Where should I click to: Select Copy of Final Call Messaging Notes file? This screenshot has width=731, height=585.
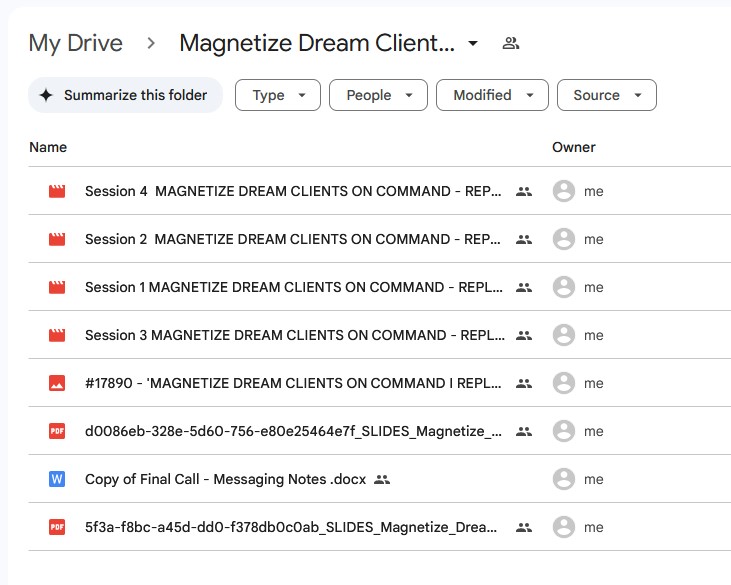[x=225, y=479]
